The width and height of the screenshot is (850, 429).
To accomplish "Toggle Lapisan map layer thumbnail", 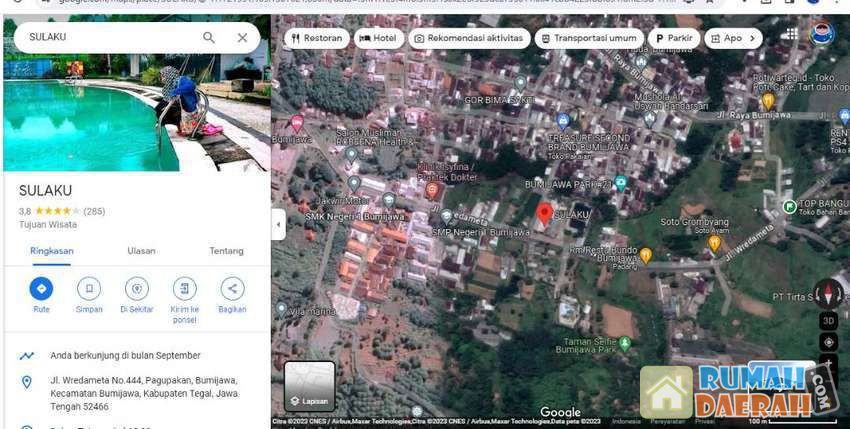I will click(309, 386).
